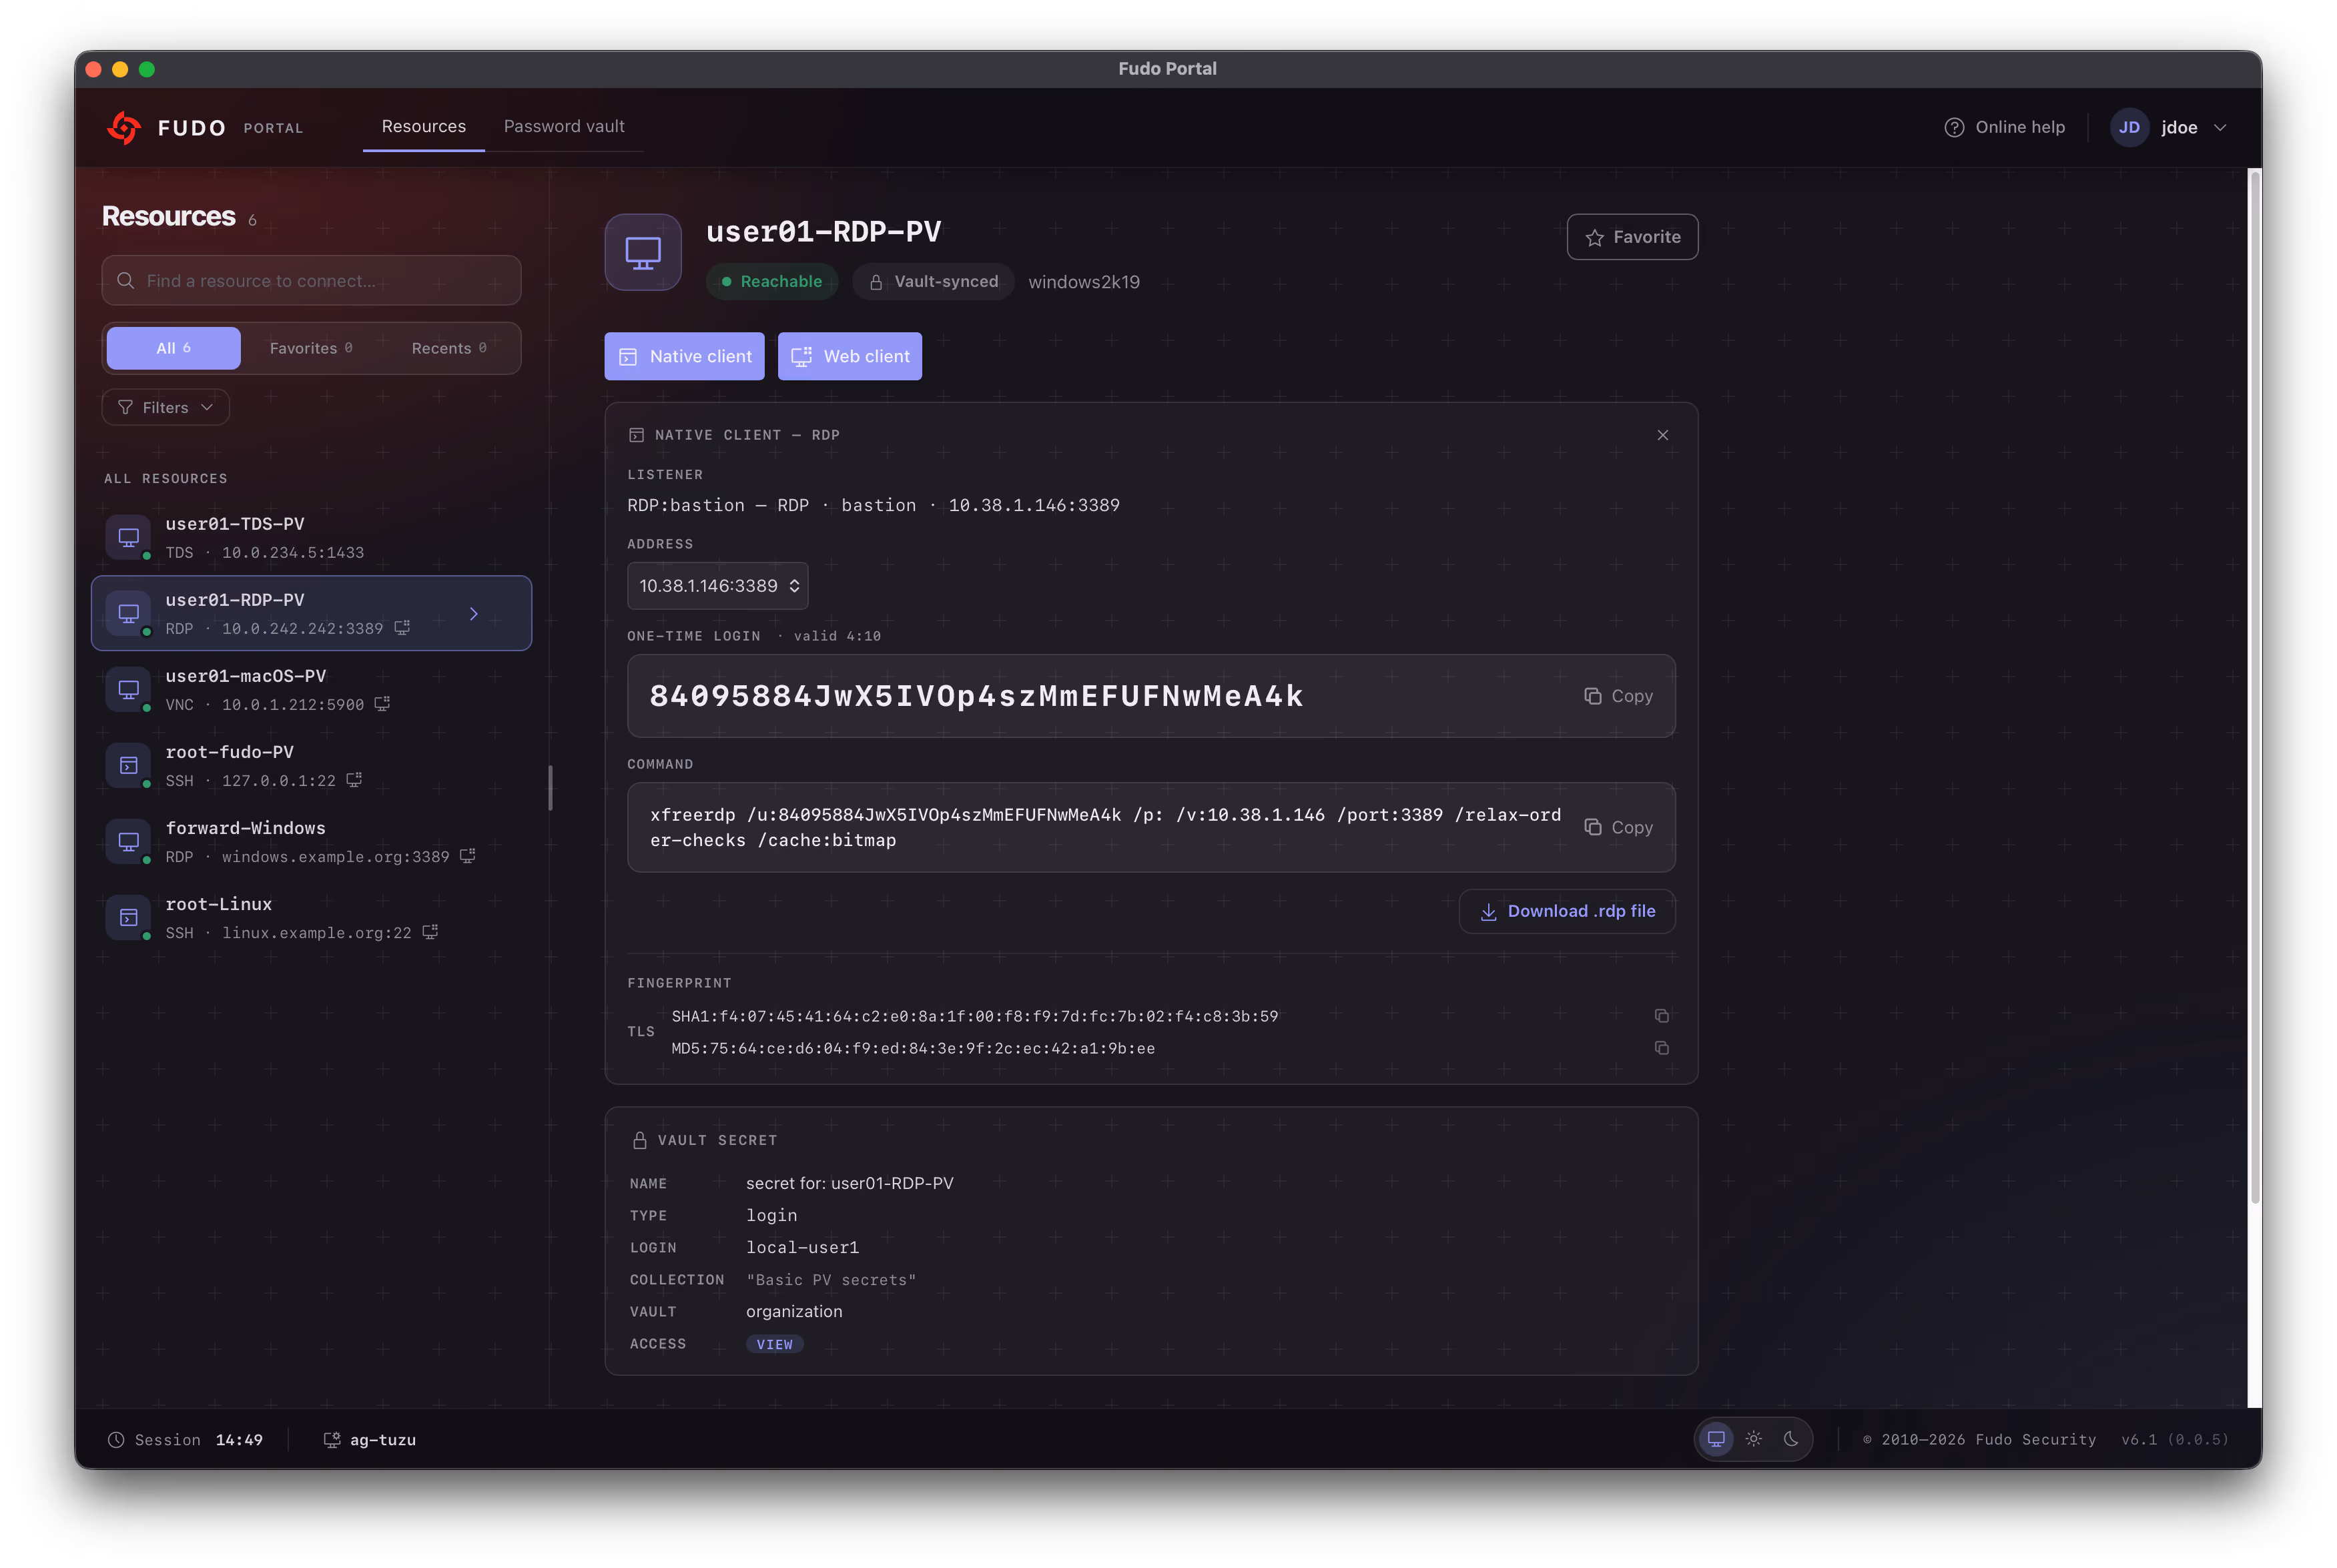Copy the xfreerdp command
The image size is (2337, 1568).
click(1618, 827)
